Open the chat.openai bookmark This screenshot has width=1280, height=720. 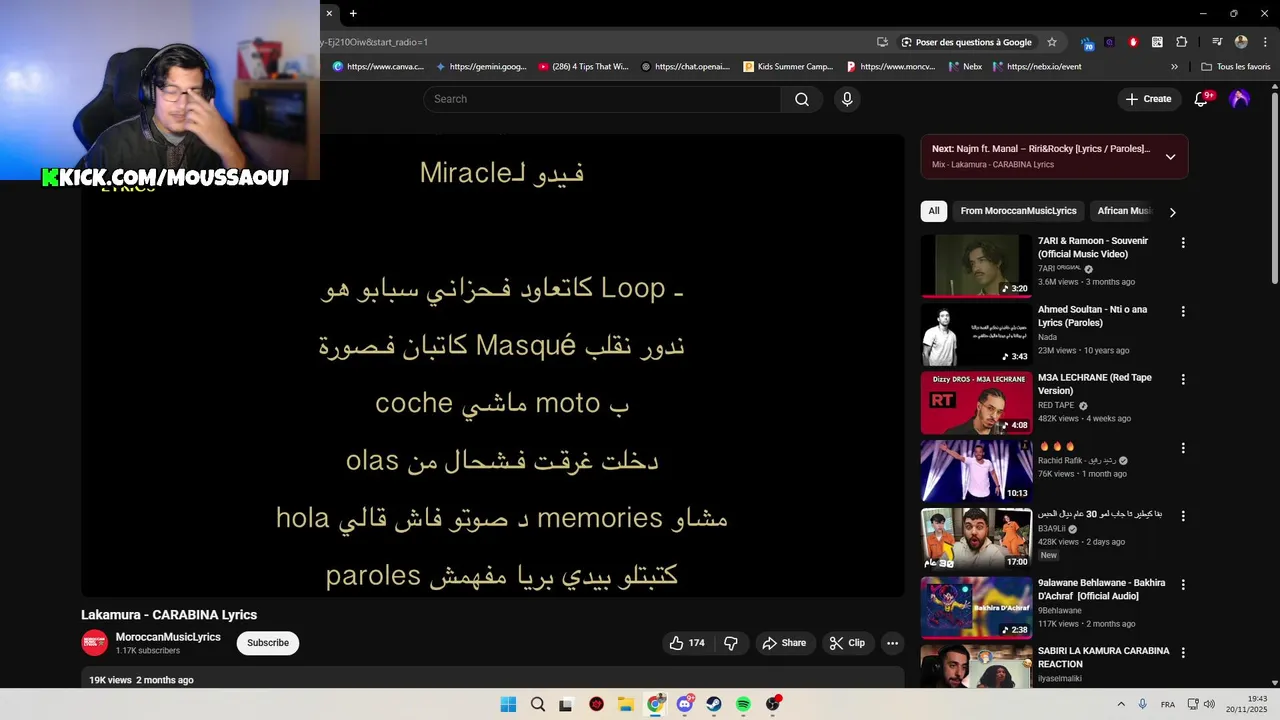coord(686,67)
